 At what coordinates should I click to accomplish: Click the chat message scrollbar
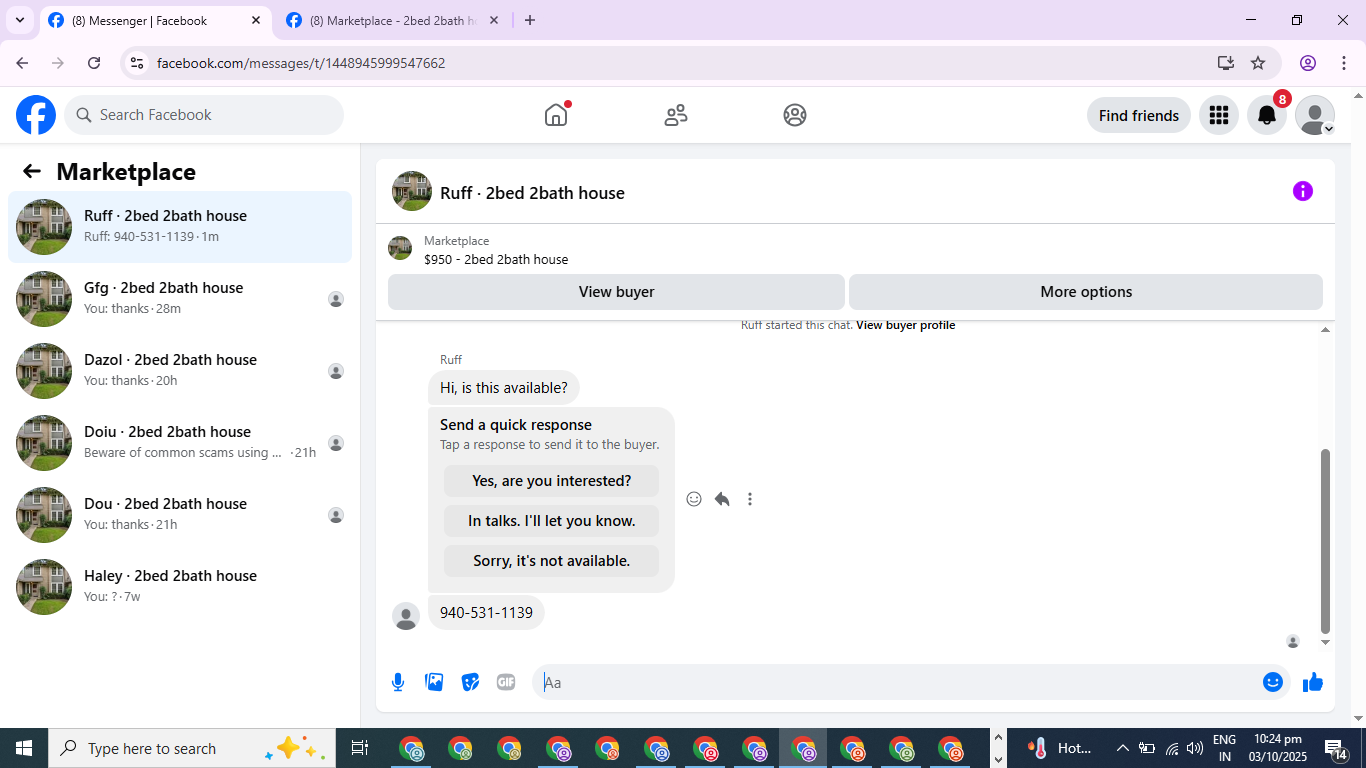pyautogui.click(x=1326, y=541)
